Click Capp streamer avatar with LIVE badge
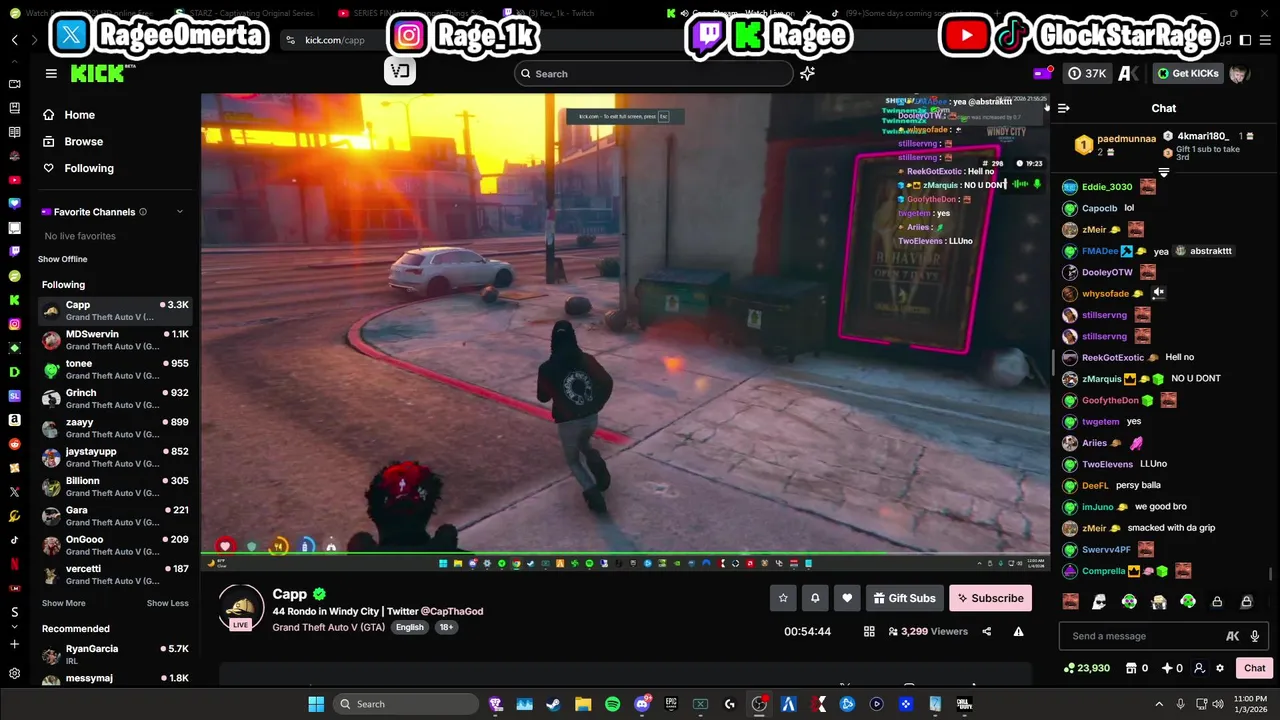The width and height of the screenshot is (1280, 720). pos(241,607)
